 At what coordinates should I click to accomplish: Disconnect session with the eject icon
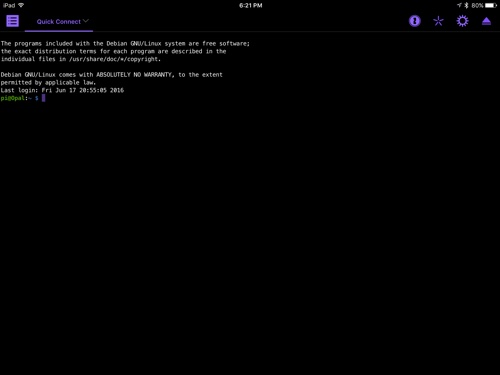point(486,21)
